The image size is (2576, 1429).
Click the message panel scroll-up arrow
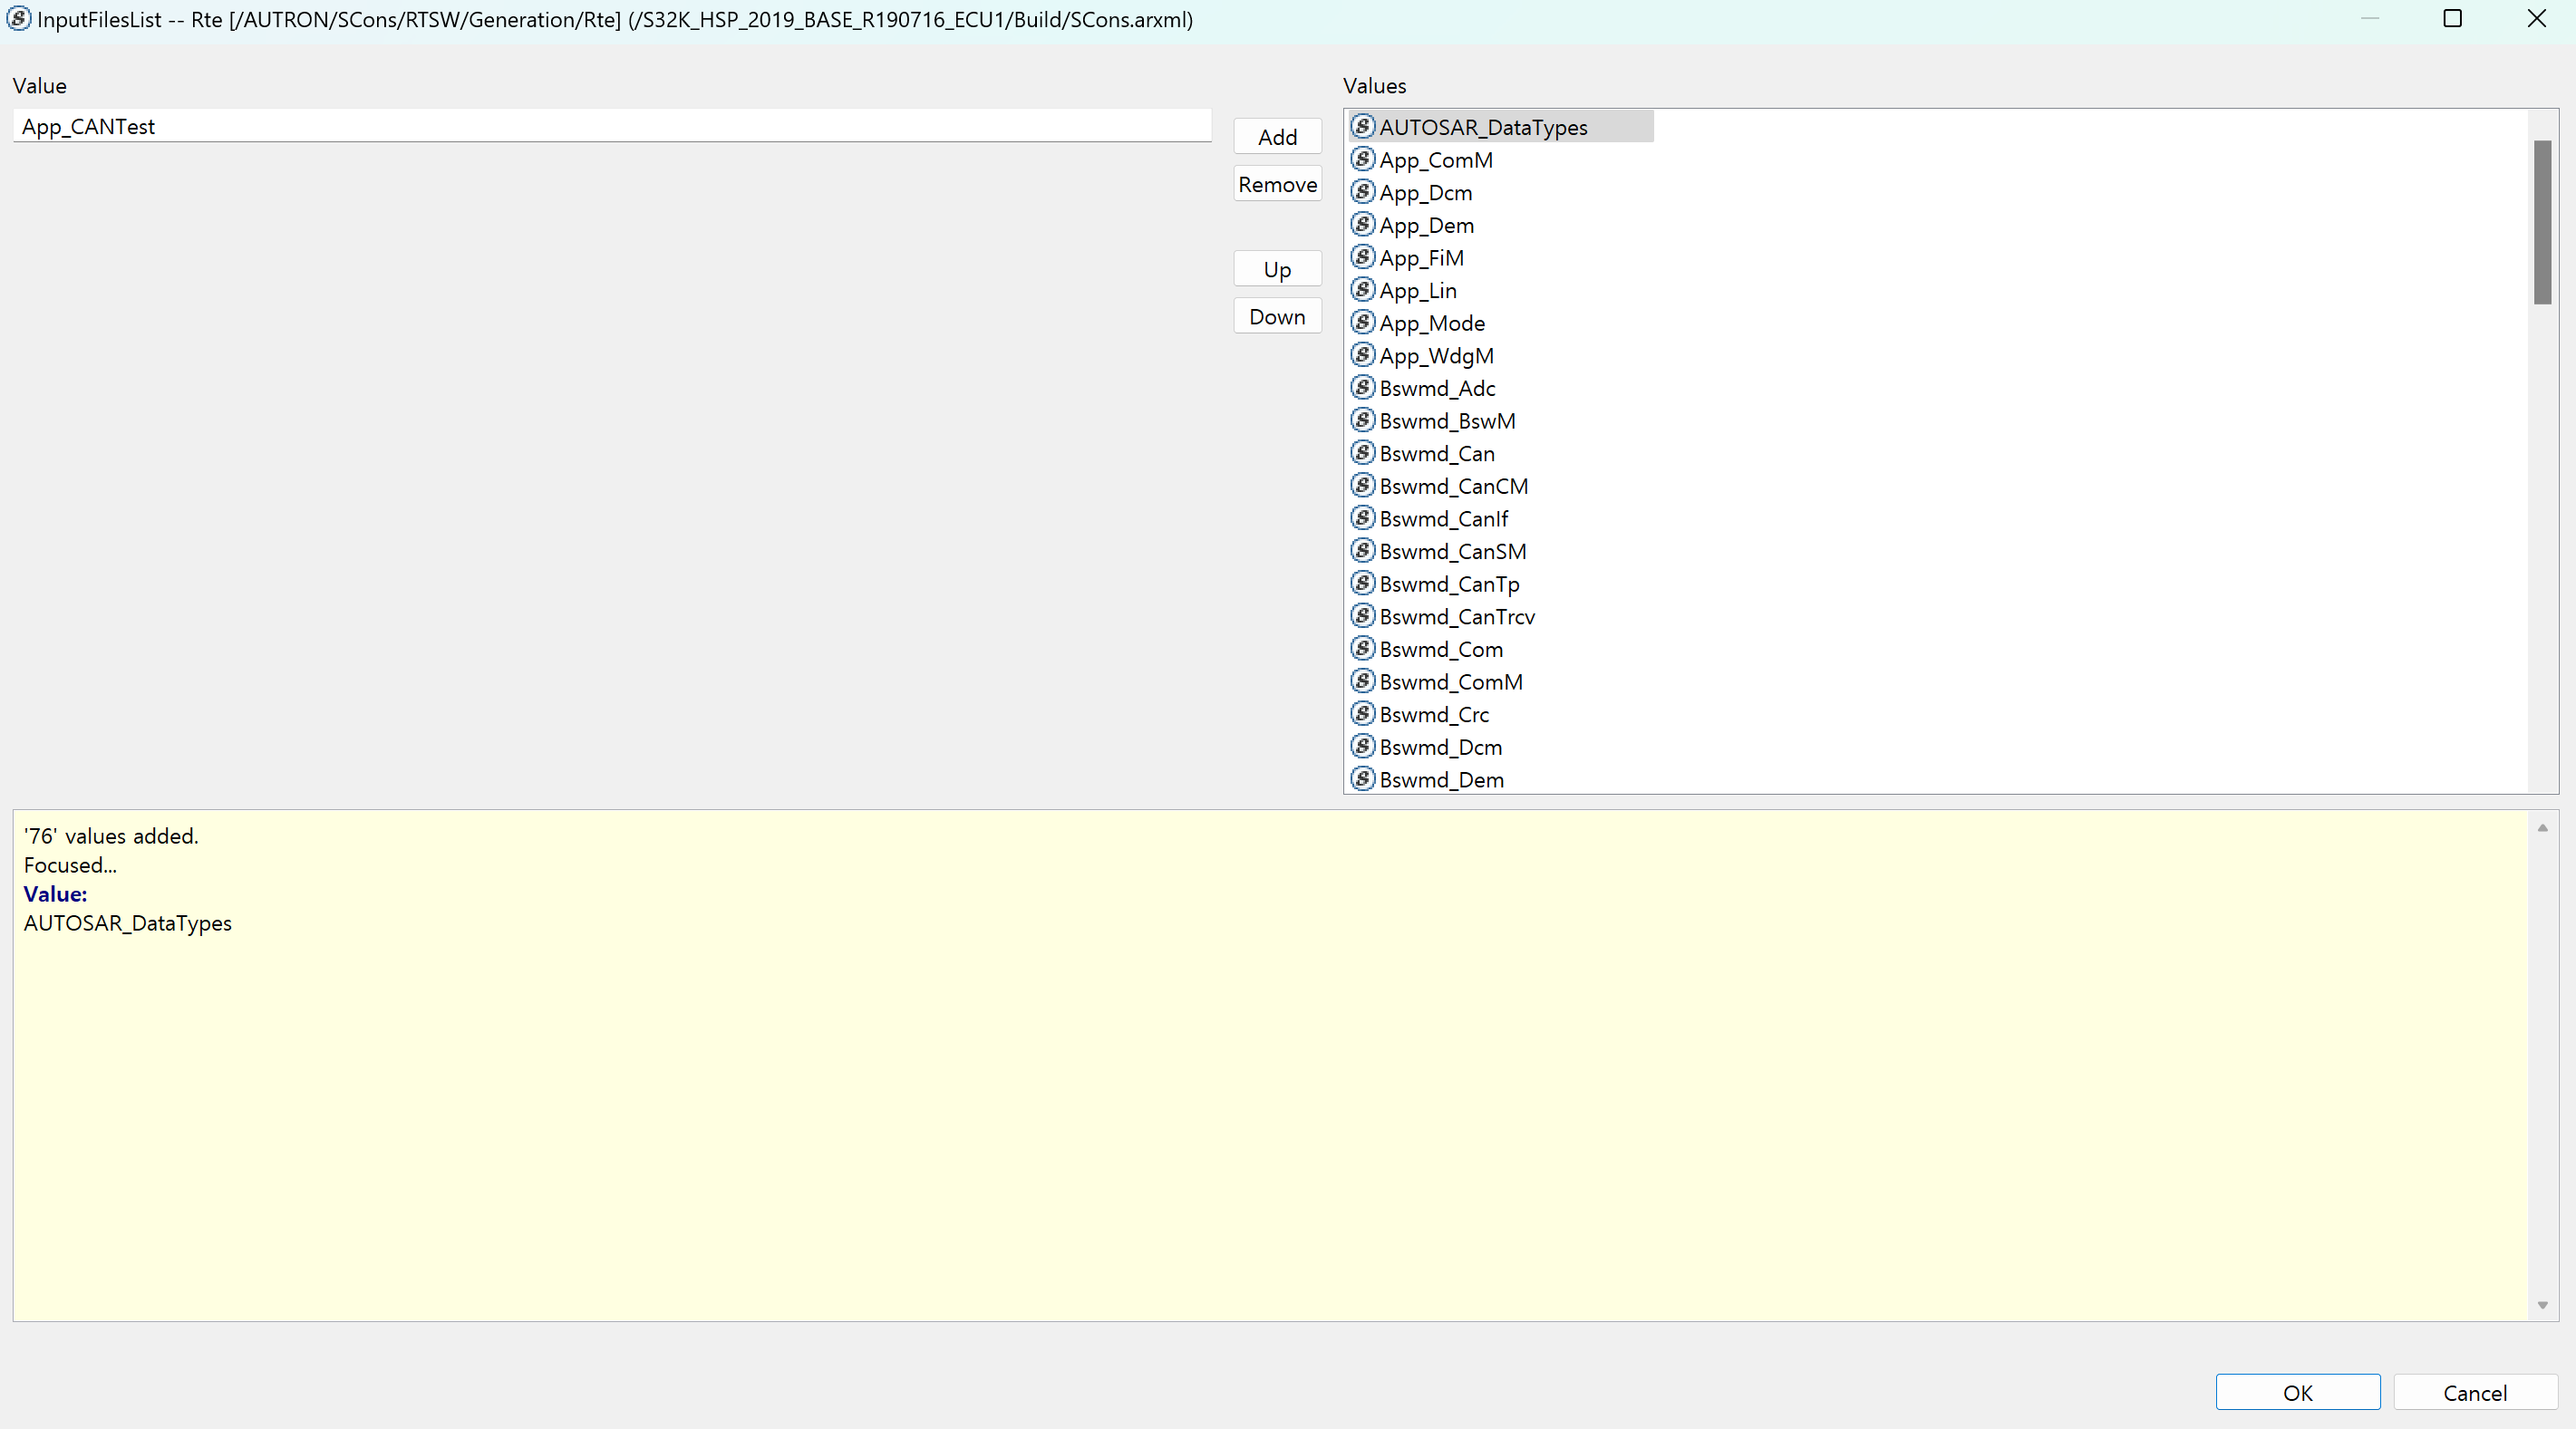(2542, 828)
